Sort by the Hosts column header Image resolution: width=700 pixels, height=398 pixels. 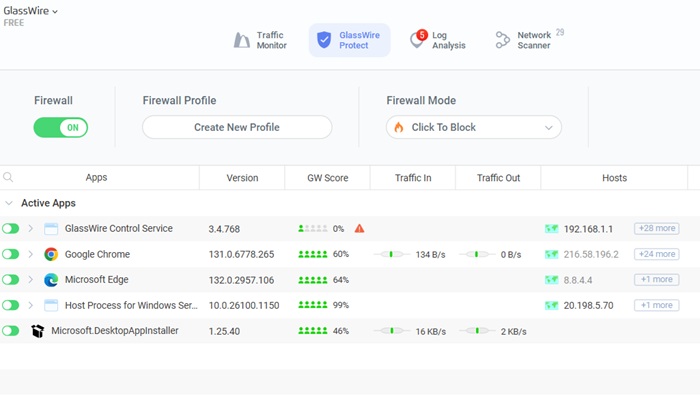pos(614,178)
